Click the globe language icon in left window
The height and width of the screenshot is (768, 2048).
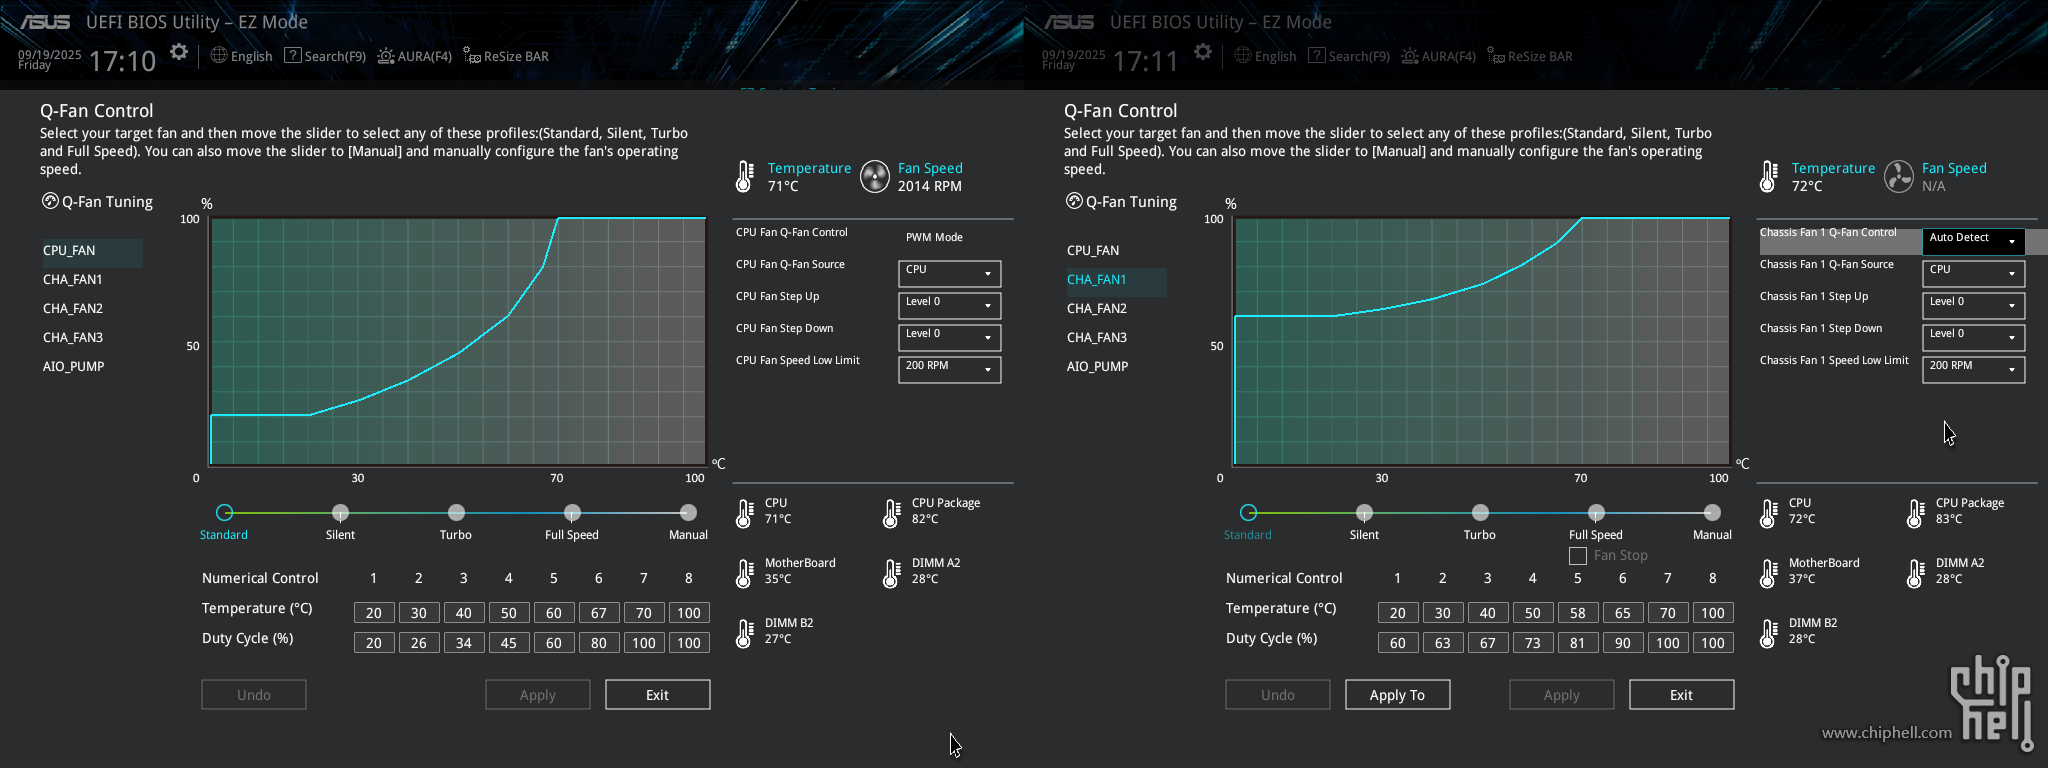219,56
